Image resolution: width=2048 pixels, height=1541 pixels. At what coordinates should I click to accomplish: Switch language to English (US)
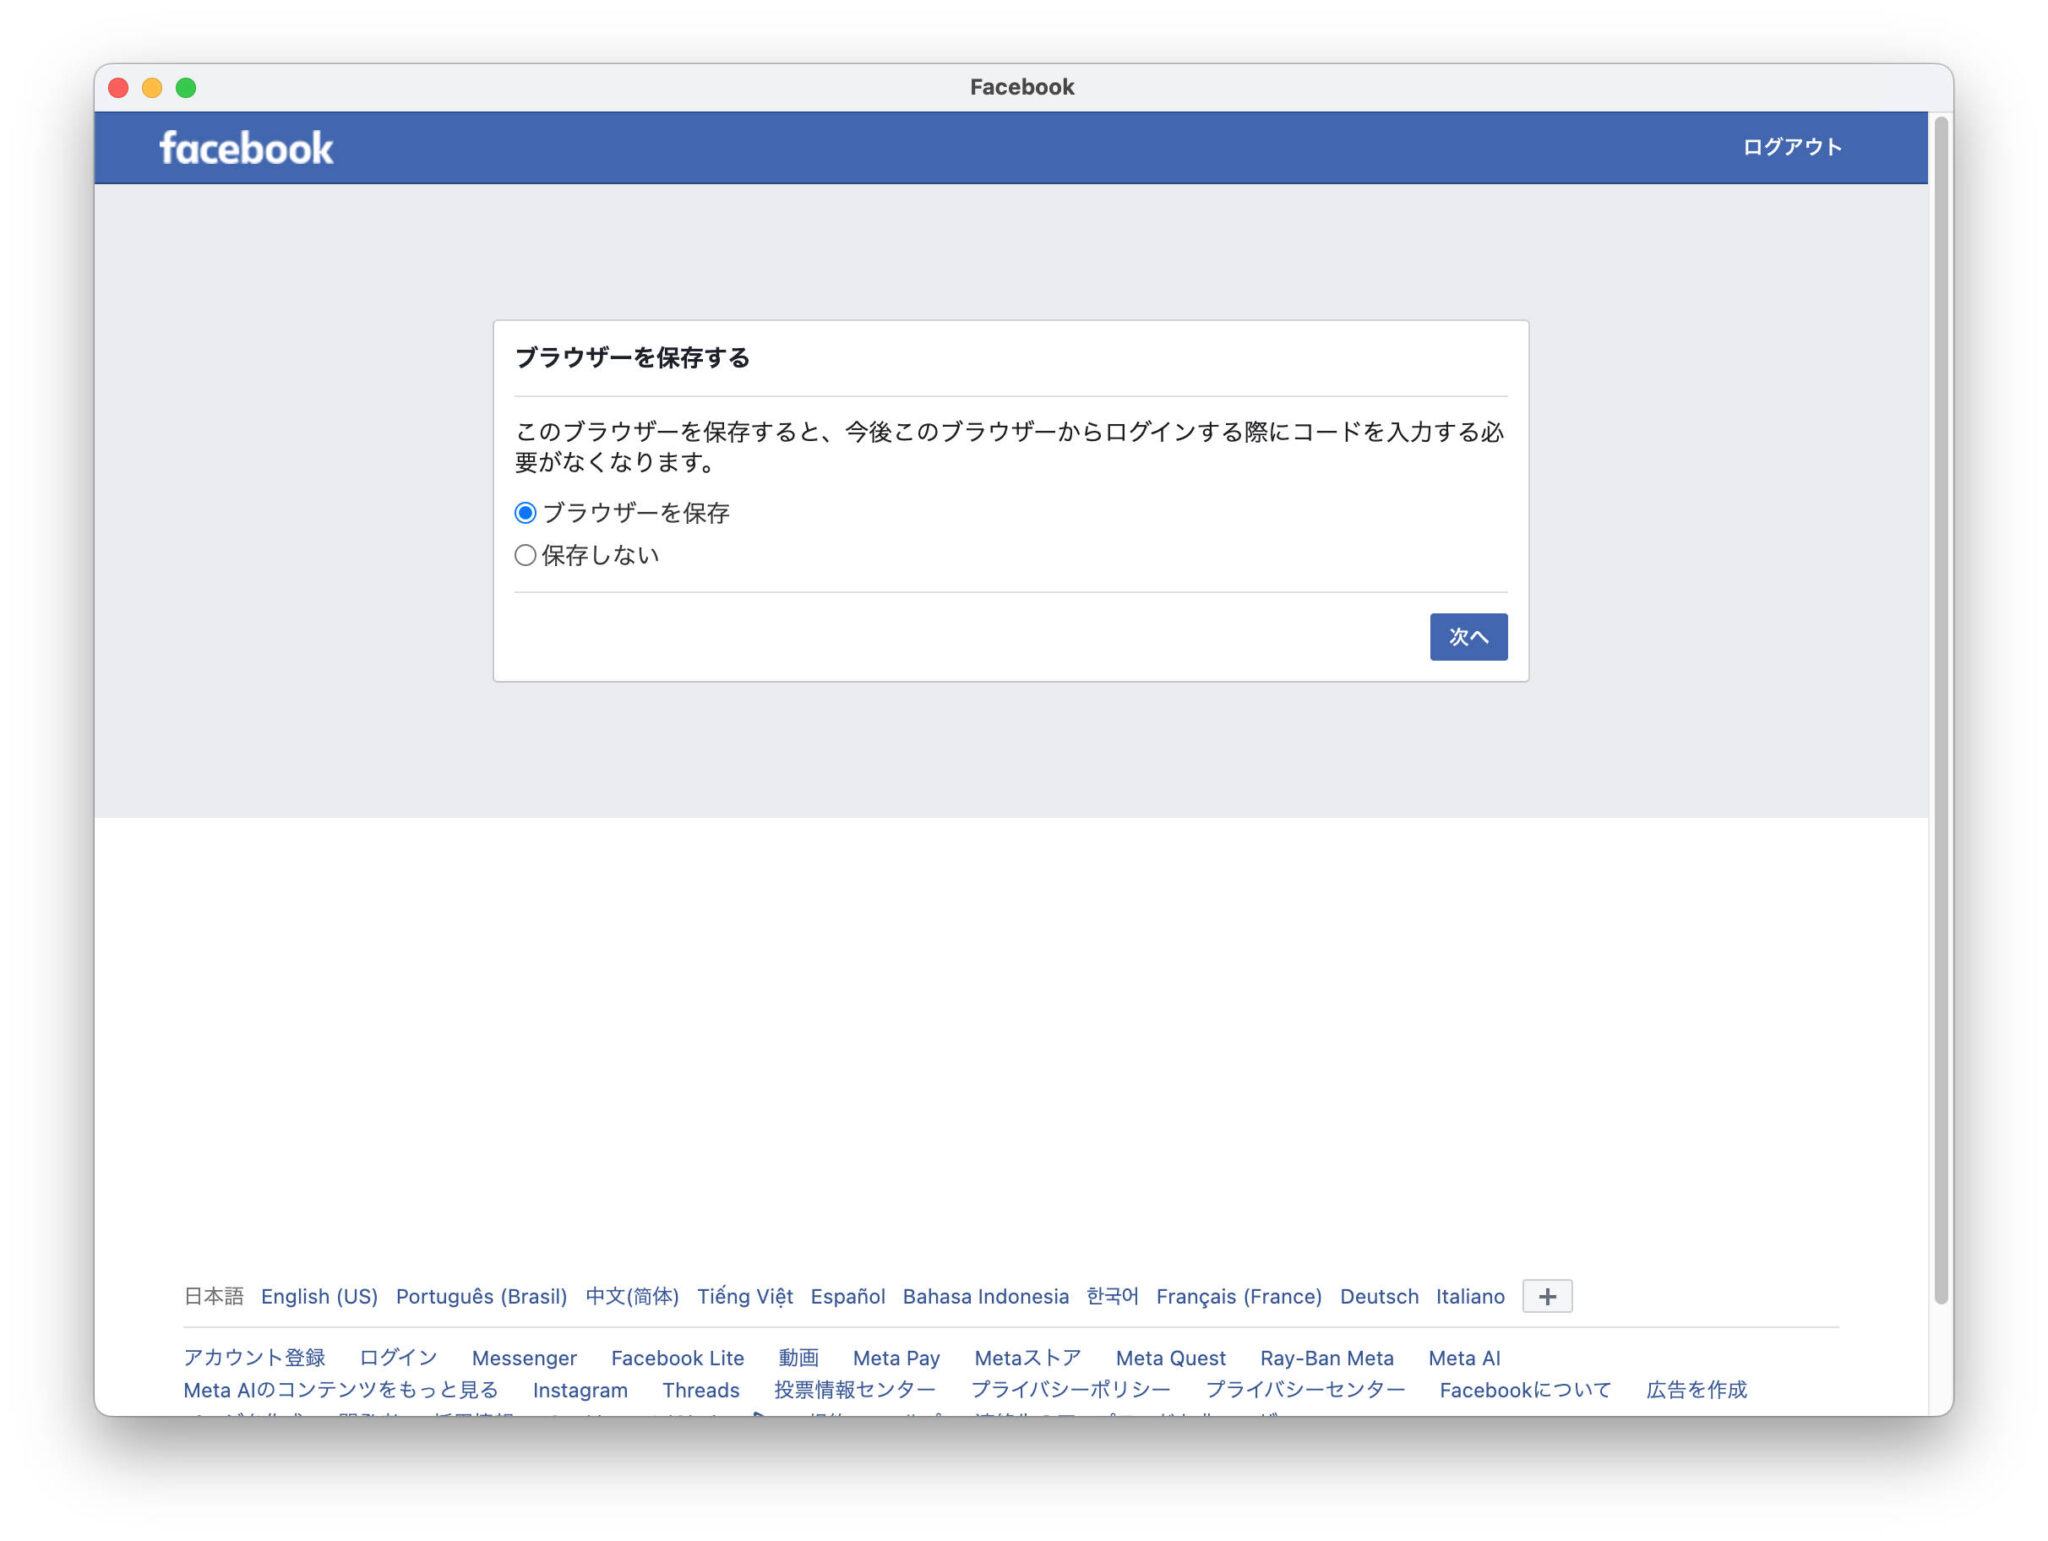point(319,1296)
